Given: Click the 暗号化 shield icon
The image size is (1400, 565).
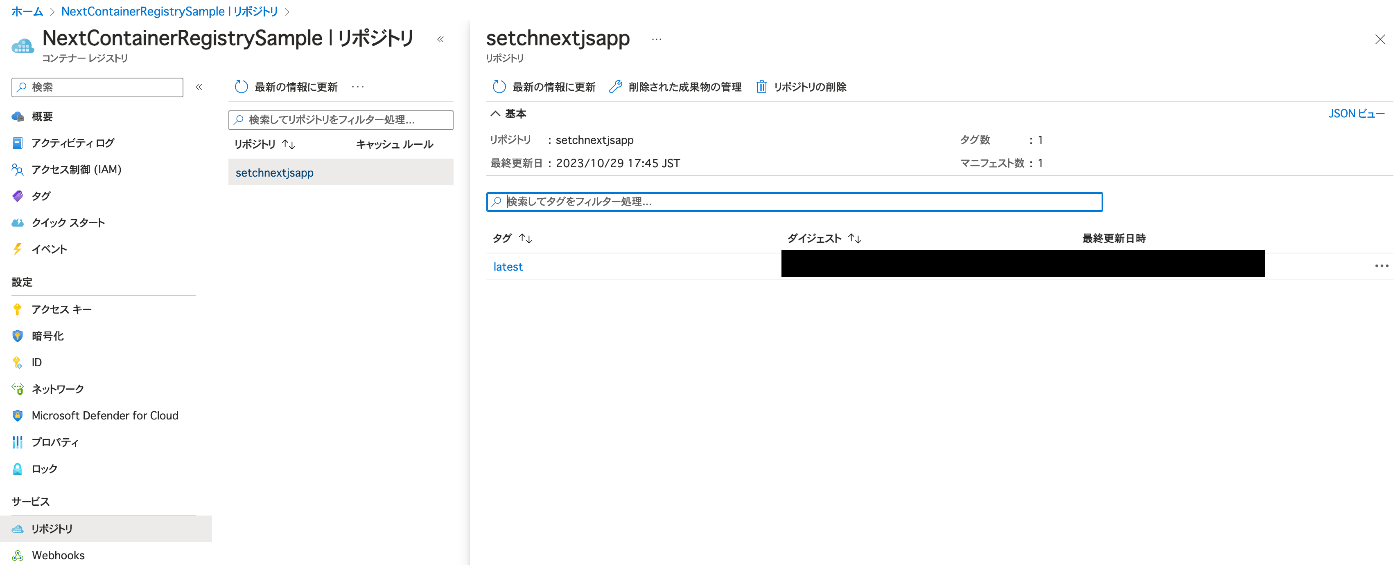Looking at the screenshot, I should 17,336.
